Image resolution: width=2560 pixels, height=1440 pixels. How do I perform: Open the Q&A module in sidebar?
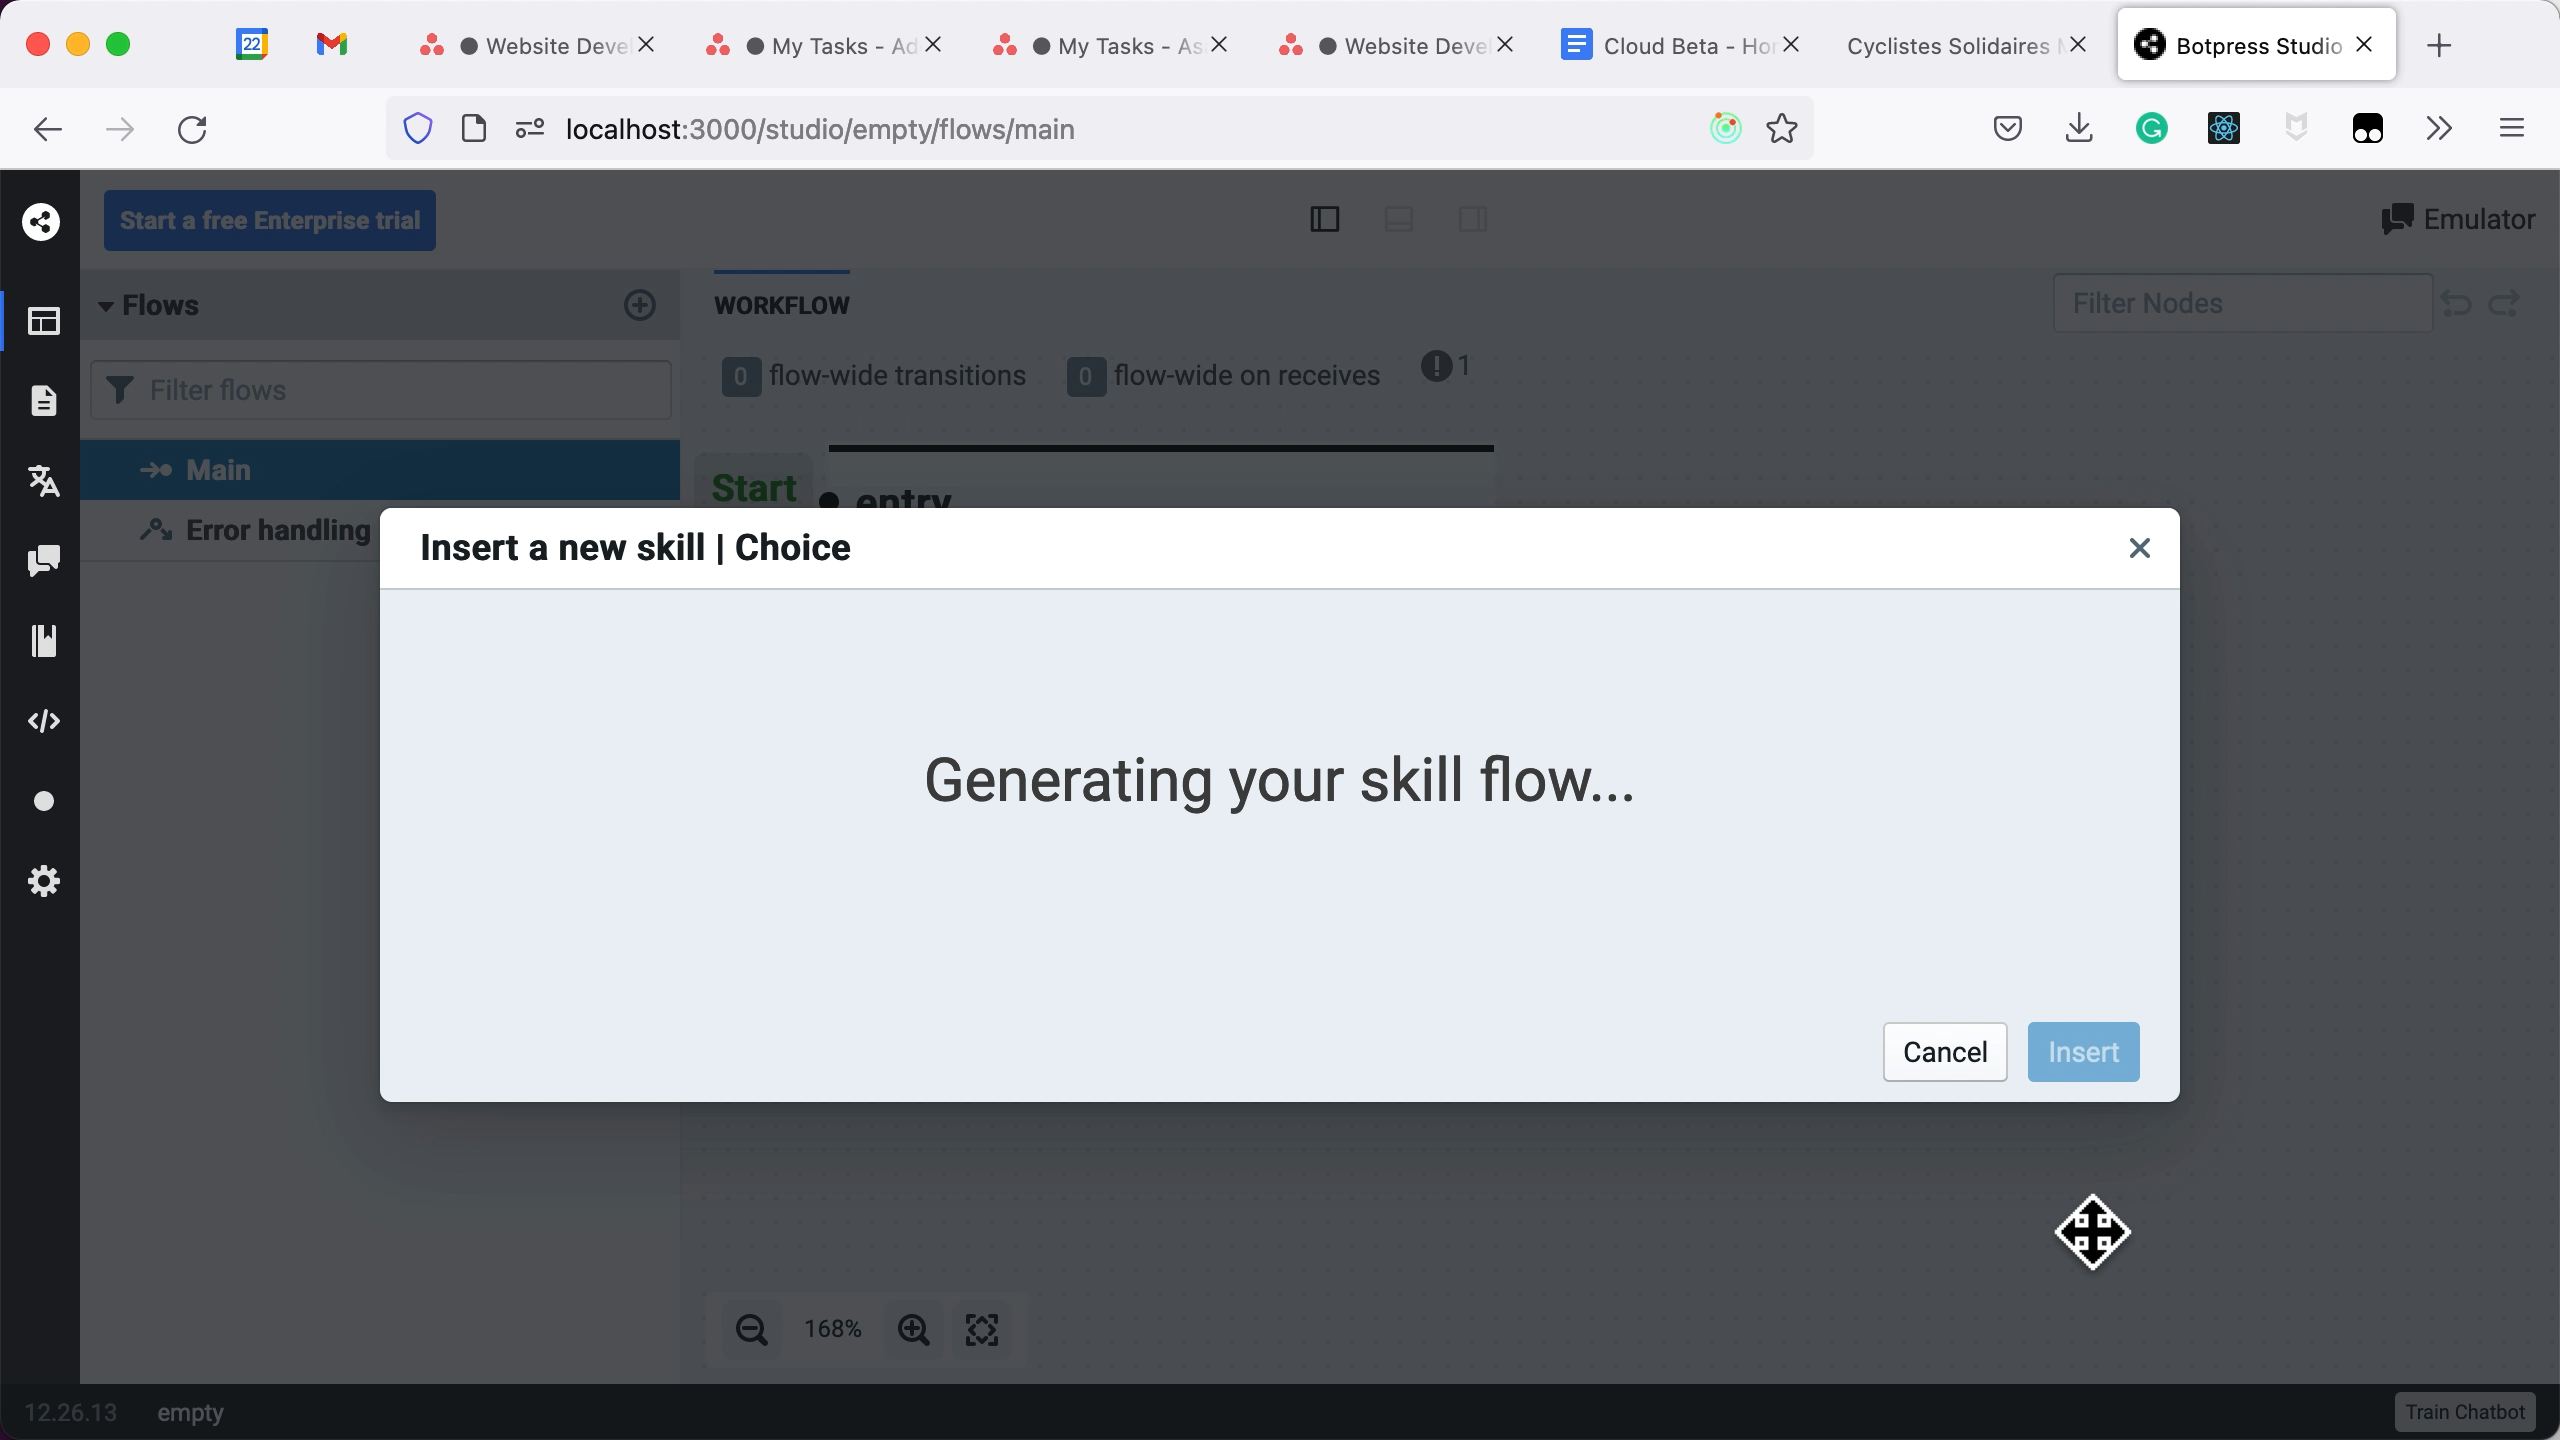click(x=43, y=561)
